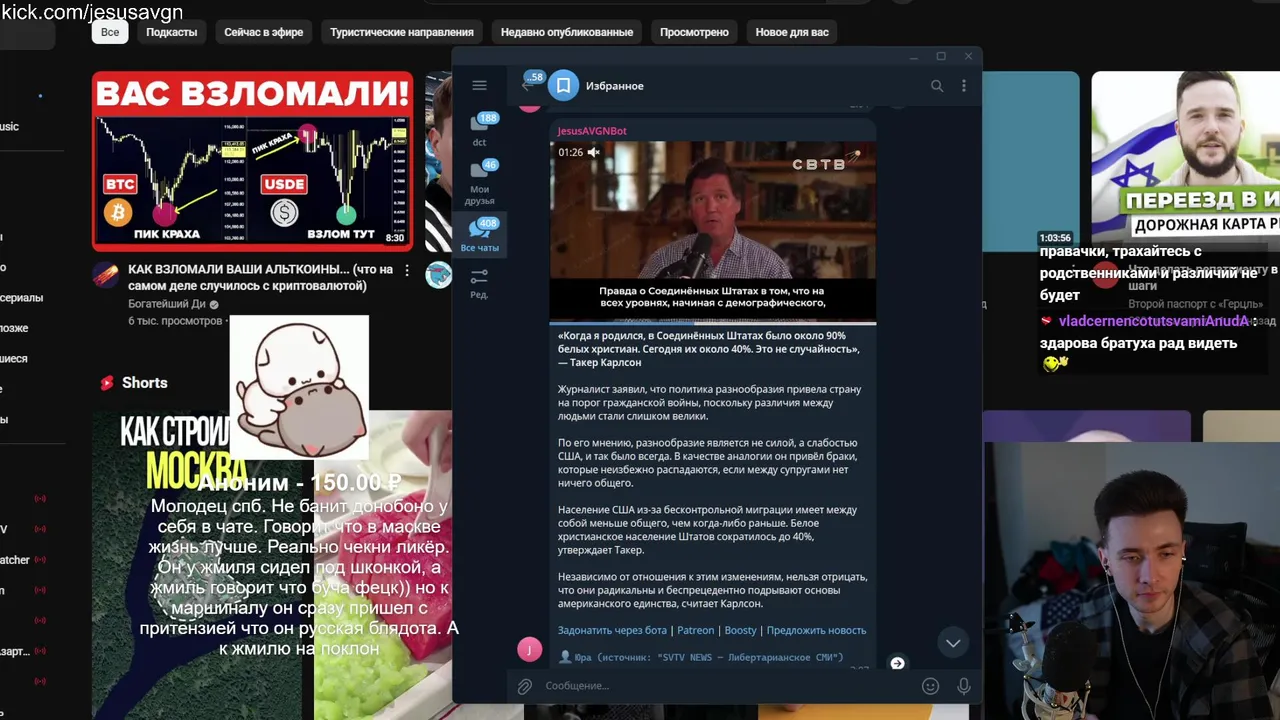Click the «Когда я родился…» bold quote text
This screenshot has height=720, width=1280.
[x=708, y=349]
